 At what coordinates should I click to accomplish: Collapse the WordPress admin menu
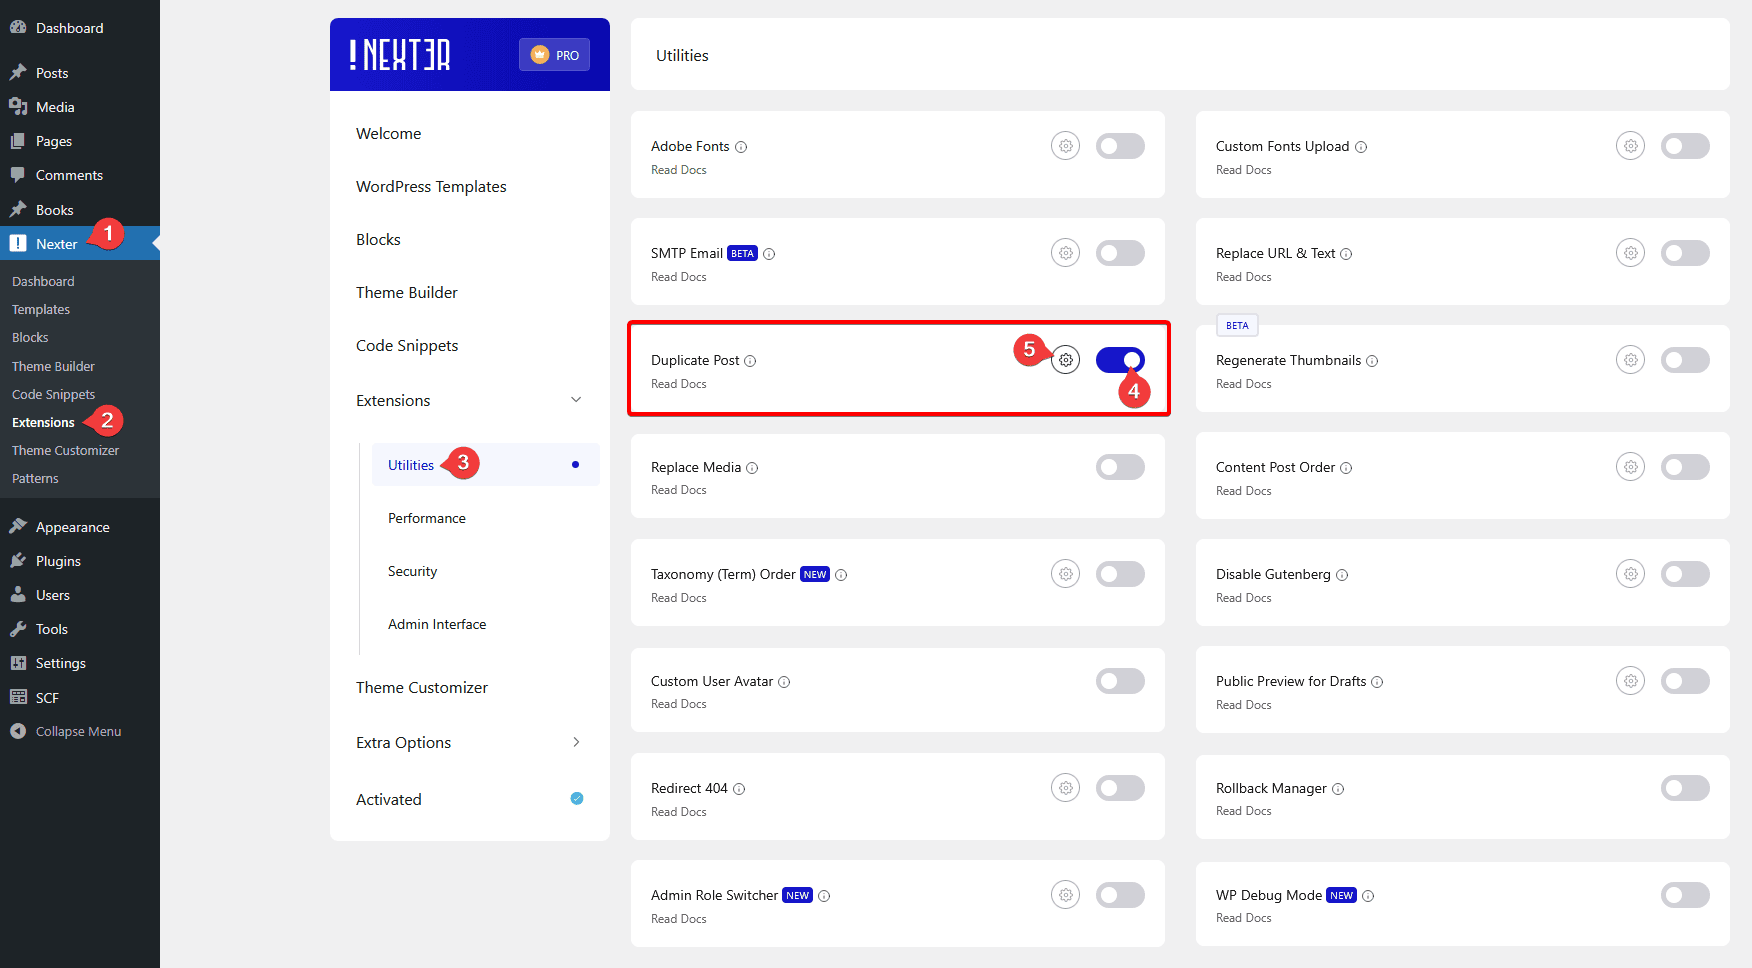(78, 731)
